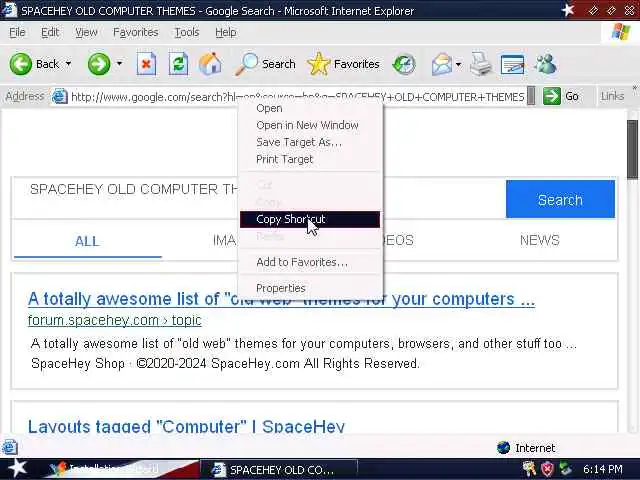Open the Tools menu
Screen dimensions: 640x480
point(187,32)
